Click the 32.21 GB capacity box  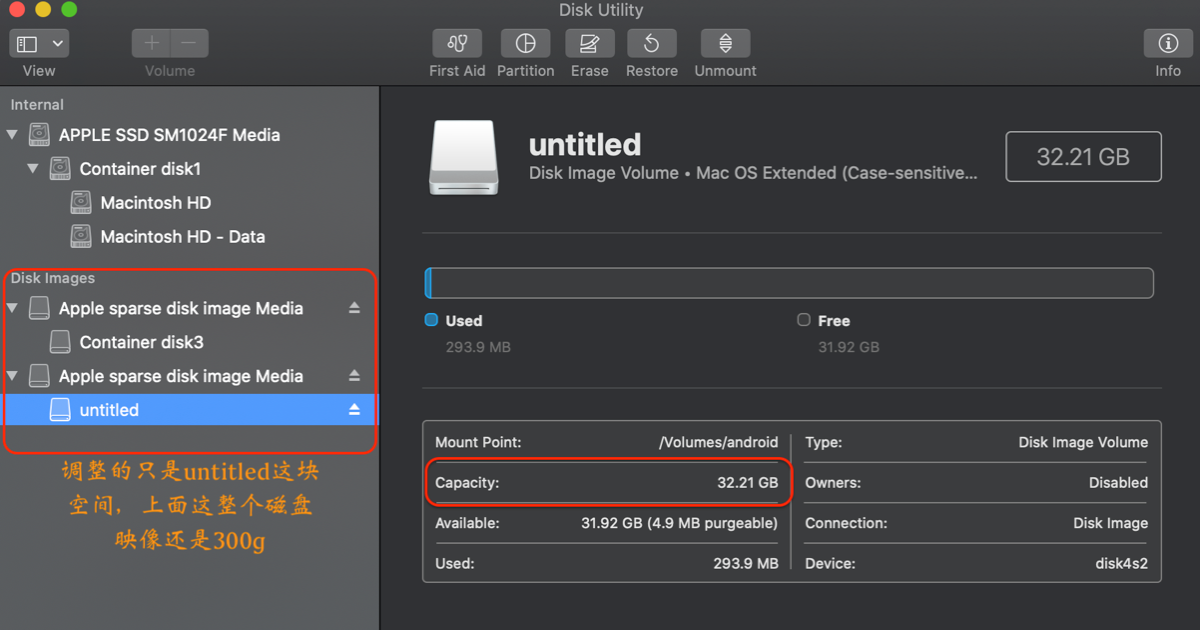tap(1083, 157)
